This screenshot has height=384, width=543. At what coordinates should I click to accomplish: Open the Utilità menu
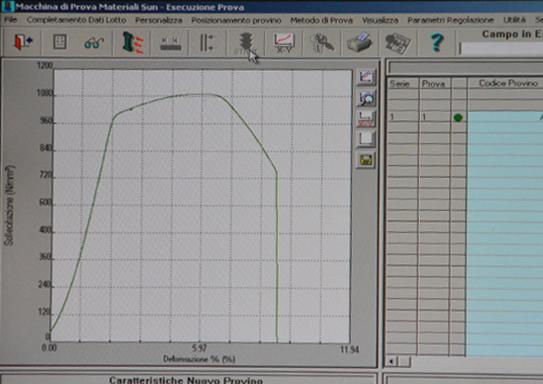click(x=515, y=20)
